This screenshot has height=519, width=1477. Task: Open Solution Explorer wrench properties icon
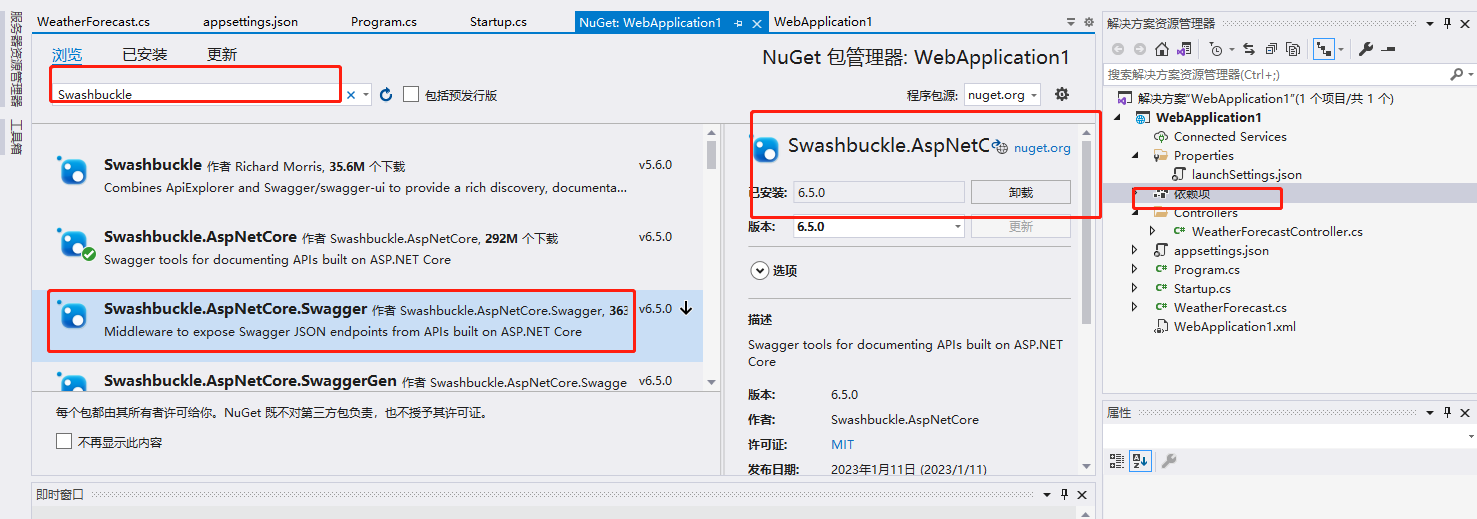click(x=1366, y=49)
